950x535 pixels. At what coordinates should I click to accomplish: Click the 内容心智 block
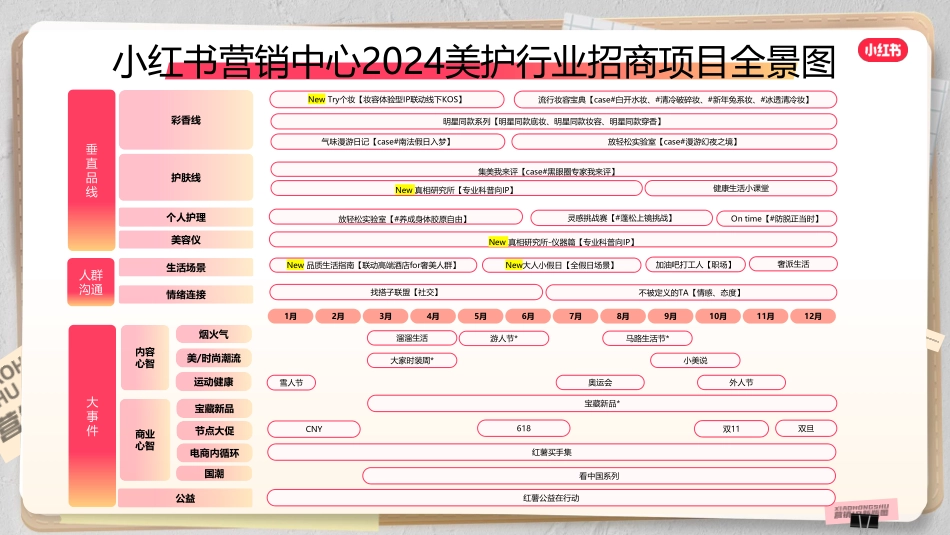[x=145, y=357]
